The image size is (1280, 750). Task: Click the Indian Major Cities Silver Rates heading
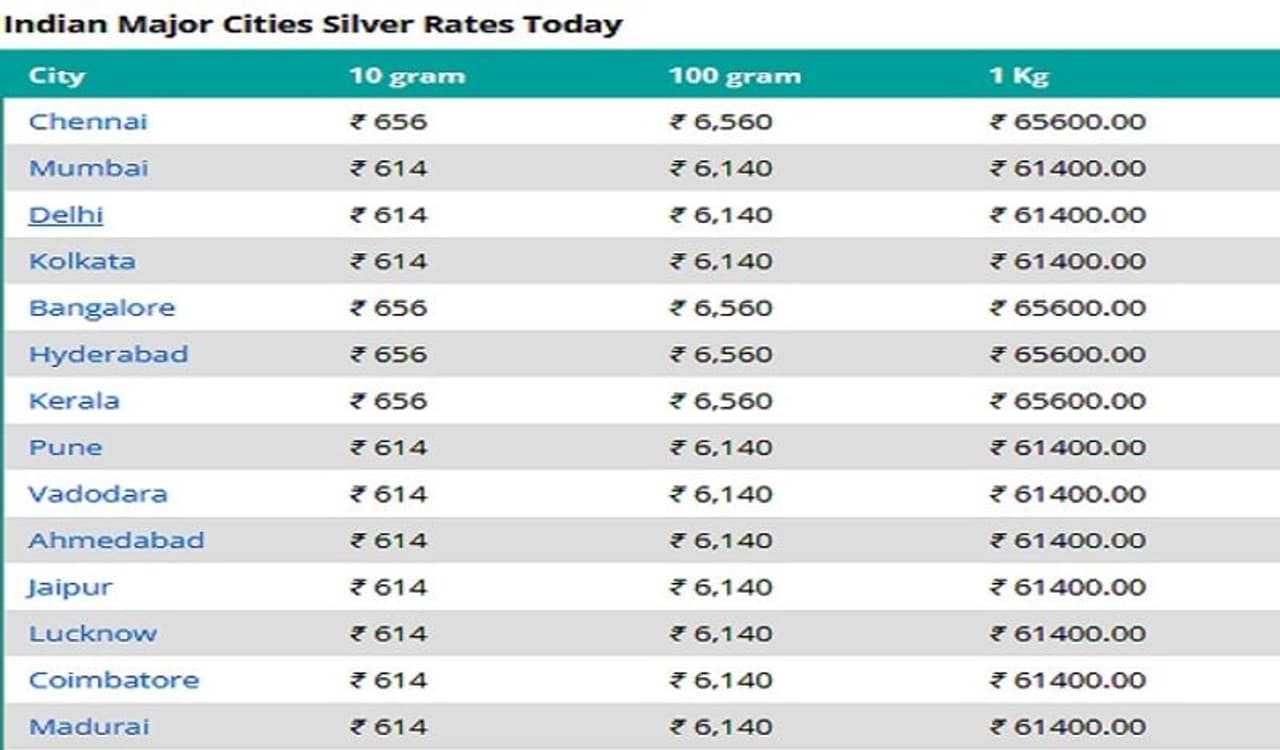coord(312,24)
